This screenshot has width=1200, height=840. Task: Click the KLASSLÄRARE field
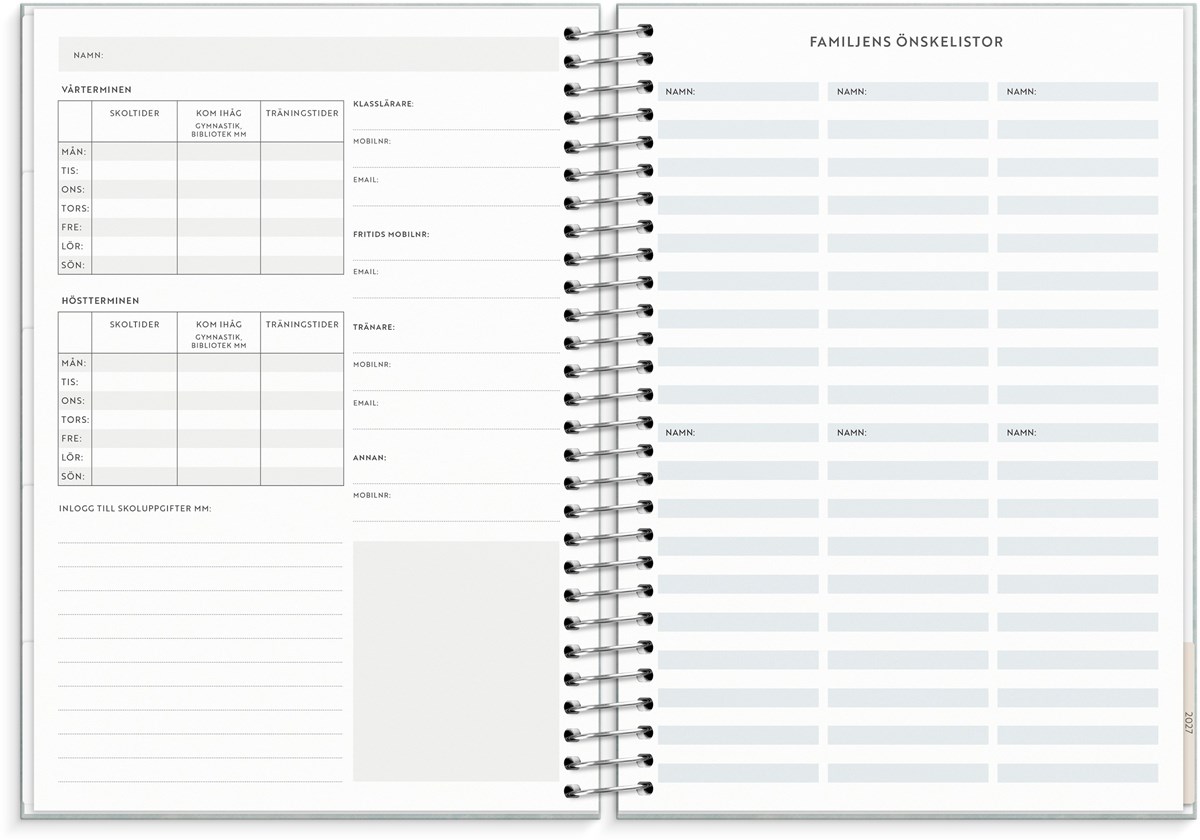coord(455,118)
